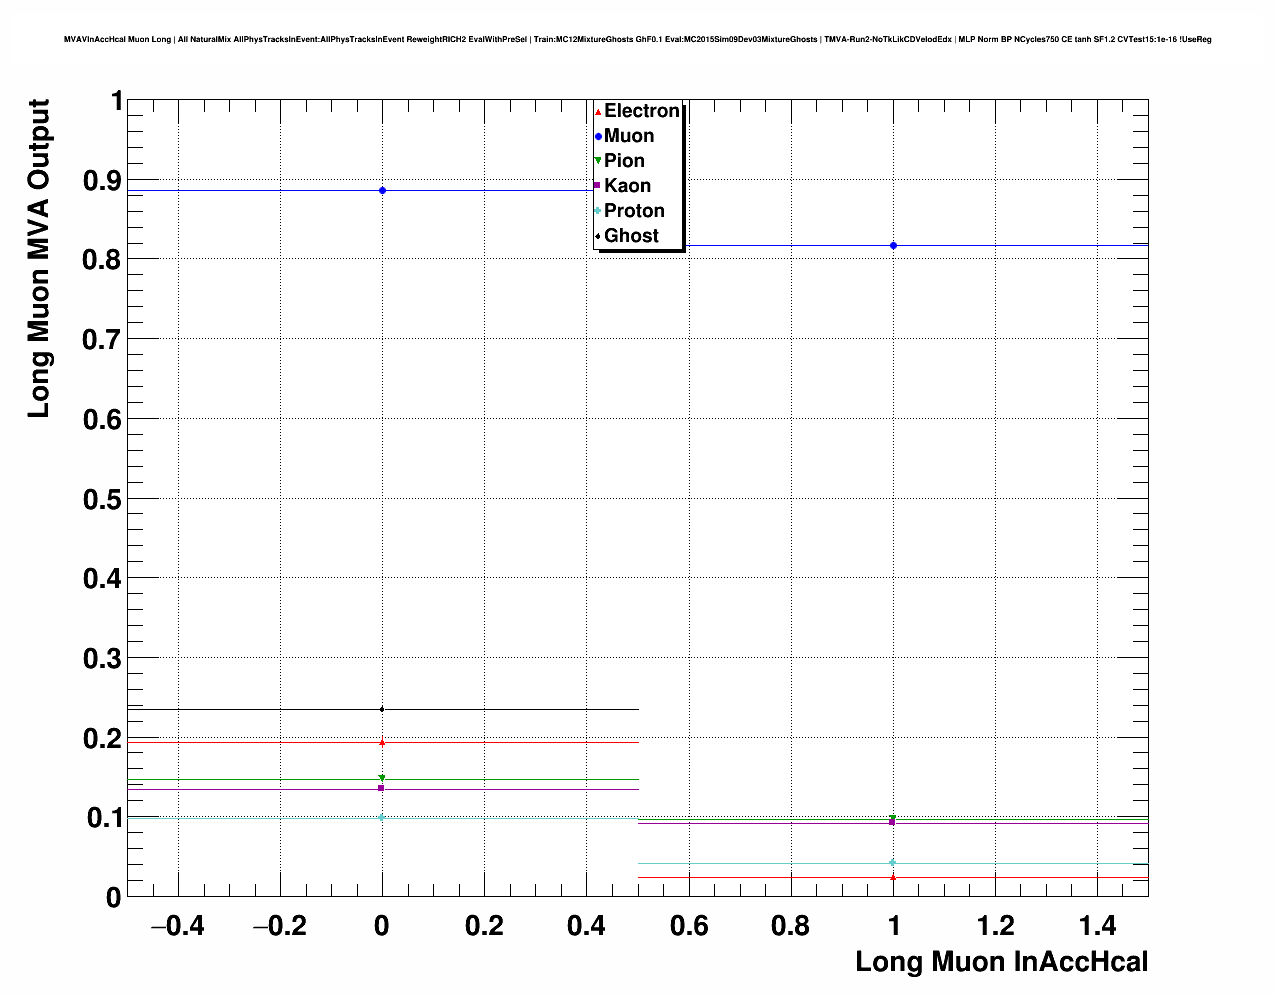
Task: Click the blue Muon data point at x=1
Action: tap(893, 246)
